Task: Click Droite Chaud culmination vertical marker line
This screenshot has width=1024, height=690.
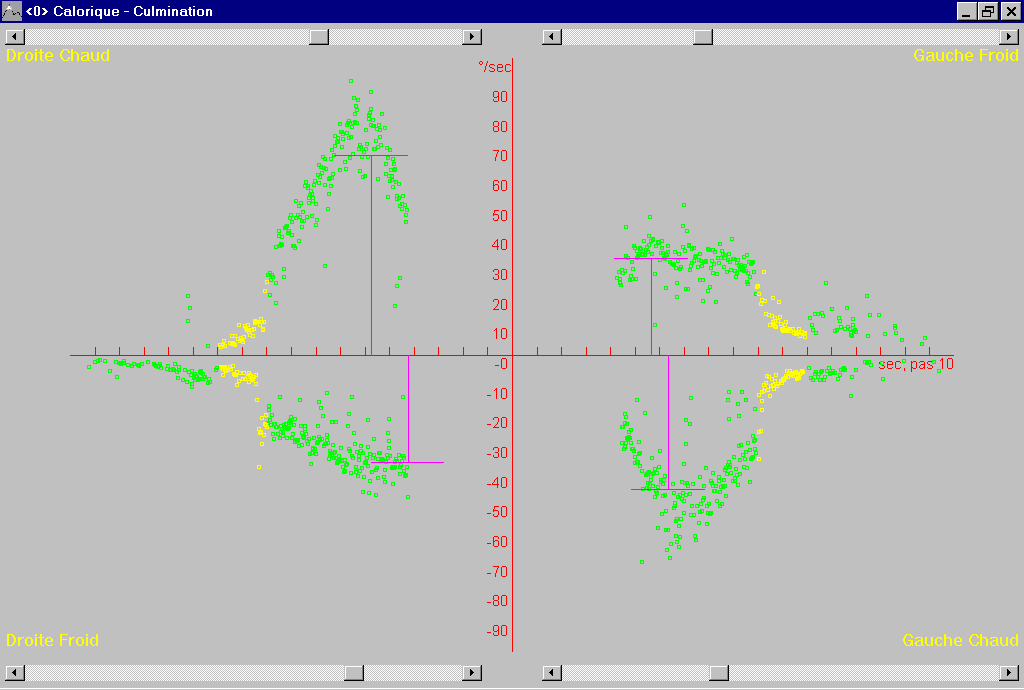Action: click(x=372, y=255)
